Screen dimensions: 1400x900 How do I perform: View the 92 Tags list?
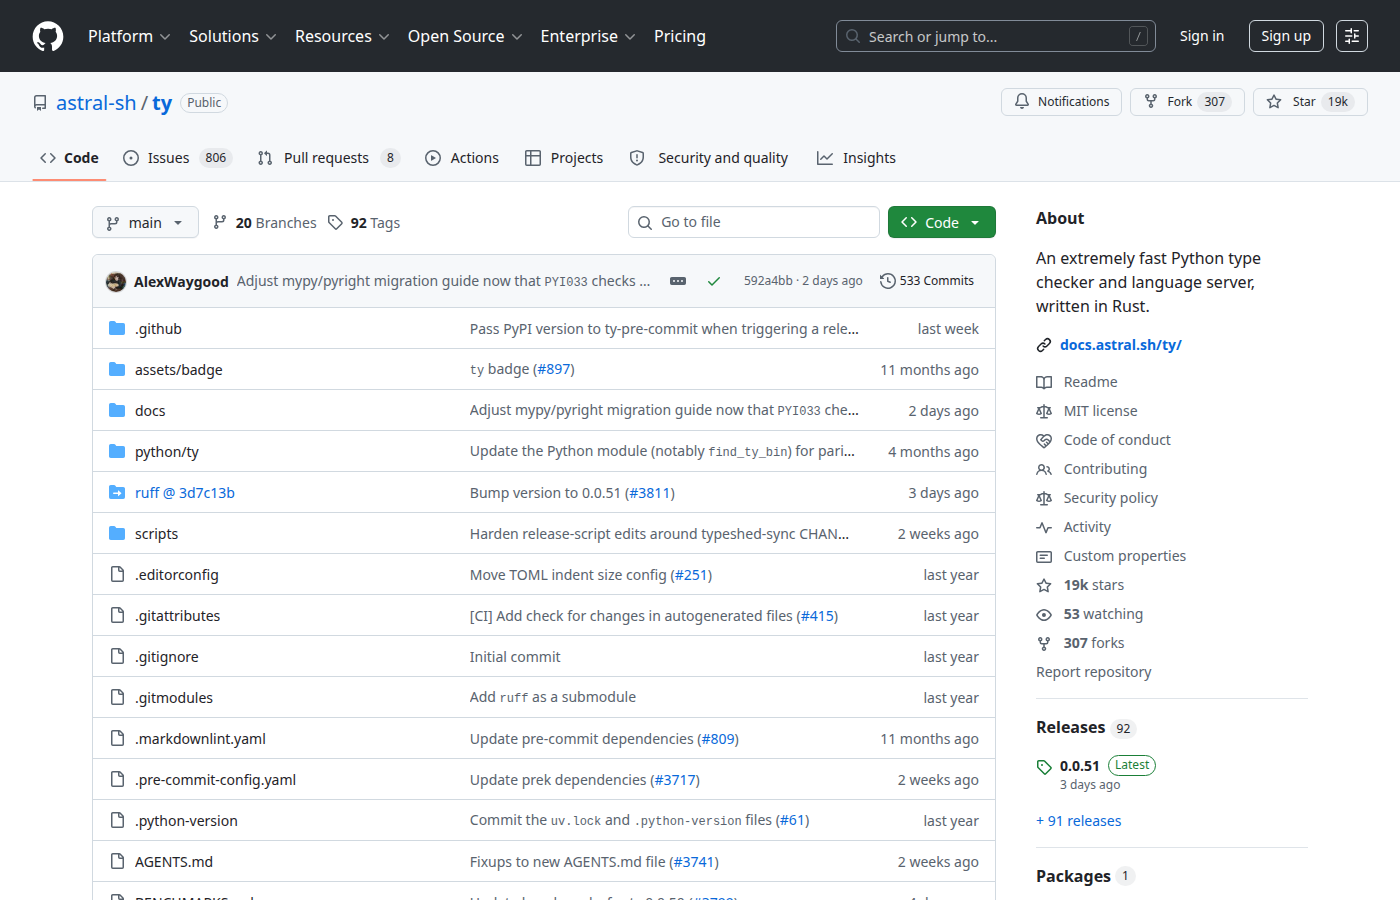[x=364, y=223]
